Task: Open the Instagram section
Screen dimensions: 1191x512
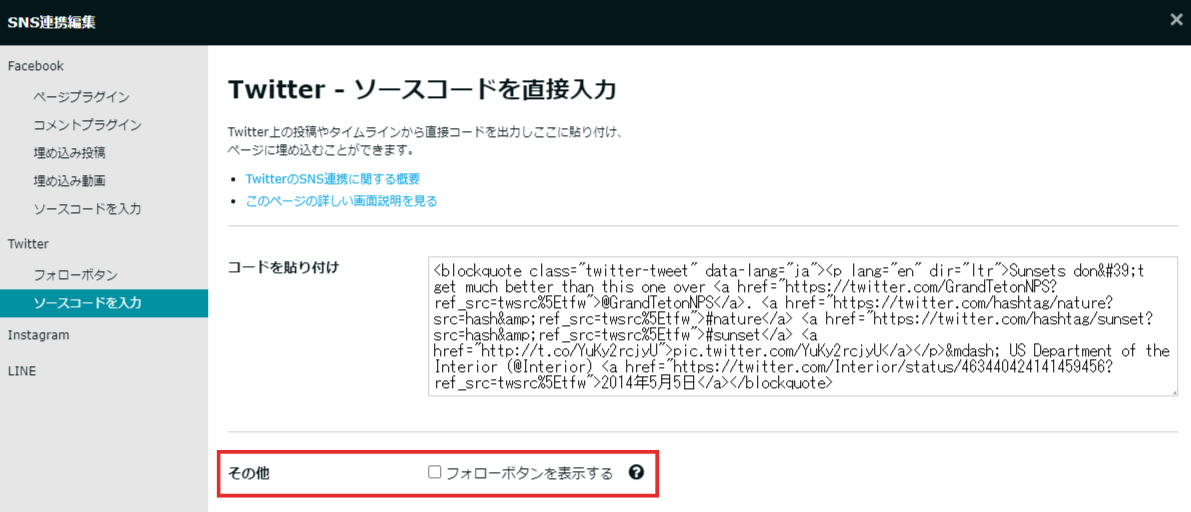Action: [x=39, y=335]
